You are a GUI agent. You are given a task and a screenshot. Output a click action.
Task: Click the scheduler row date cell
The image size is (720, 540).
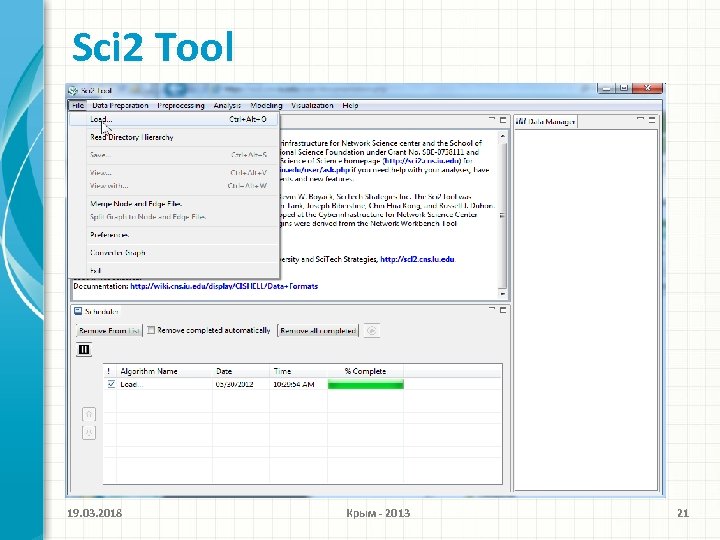(x=241, y=384)
